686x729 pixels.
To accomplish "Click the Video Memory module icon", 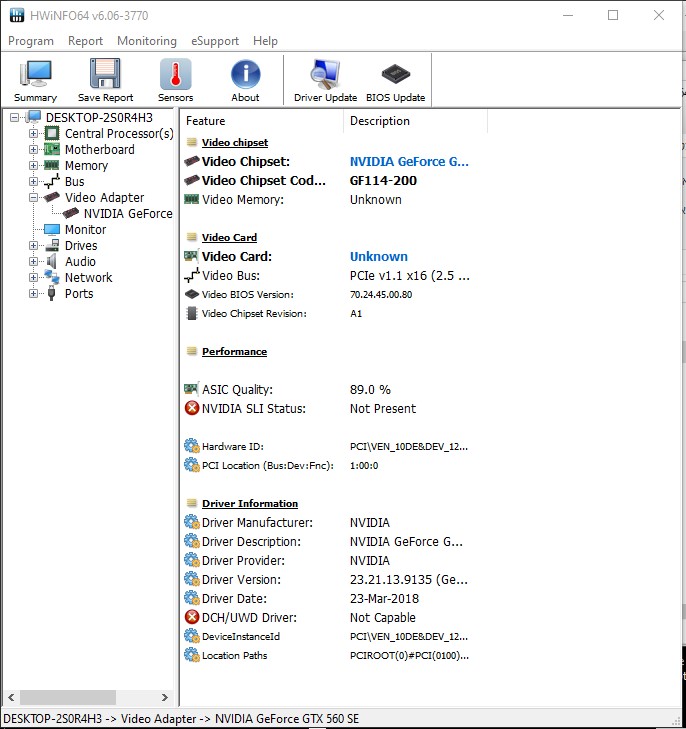I will tap(191, 199).
